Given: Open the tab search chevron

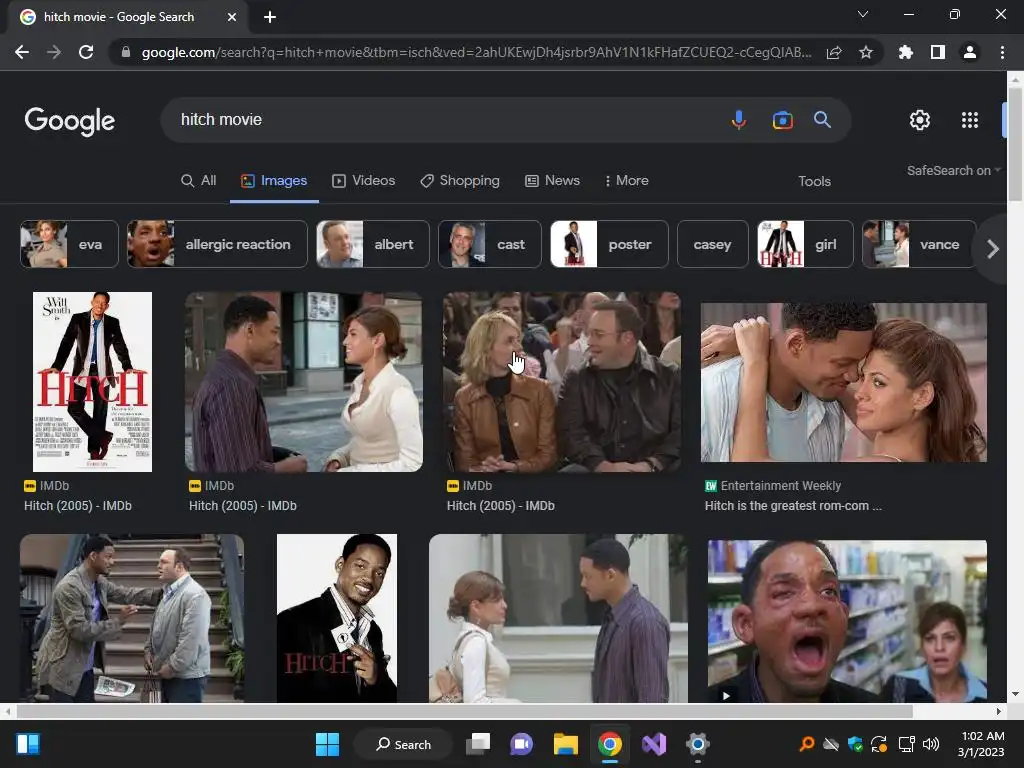Looking at the screenshot, I should [863, 14].
